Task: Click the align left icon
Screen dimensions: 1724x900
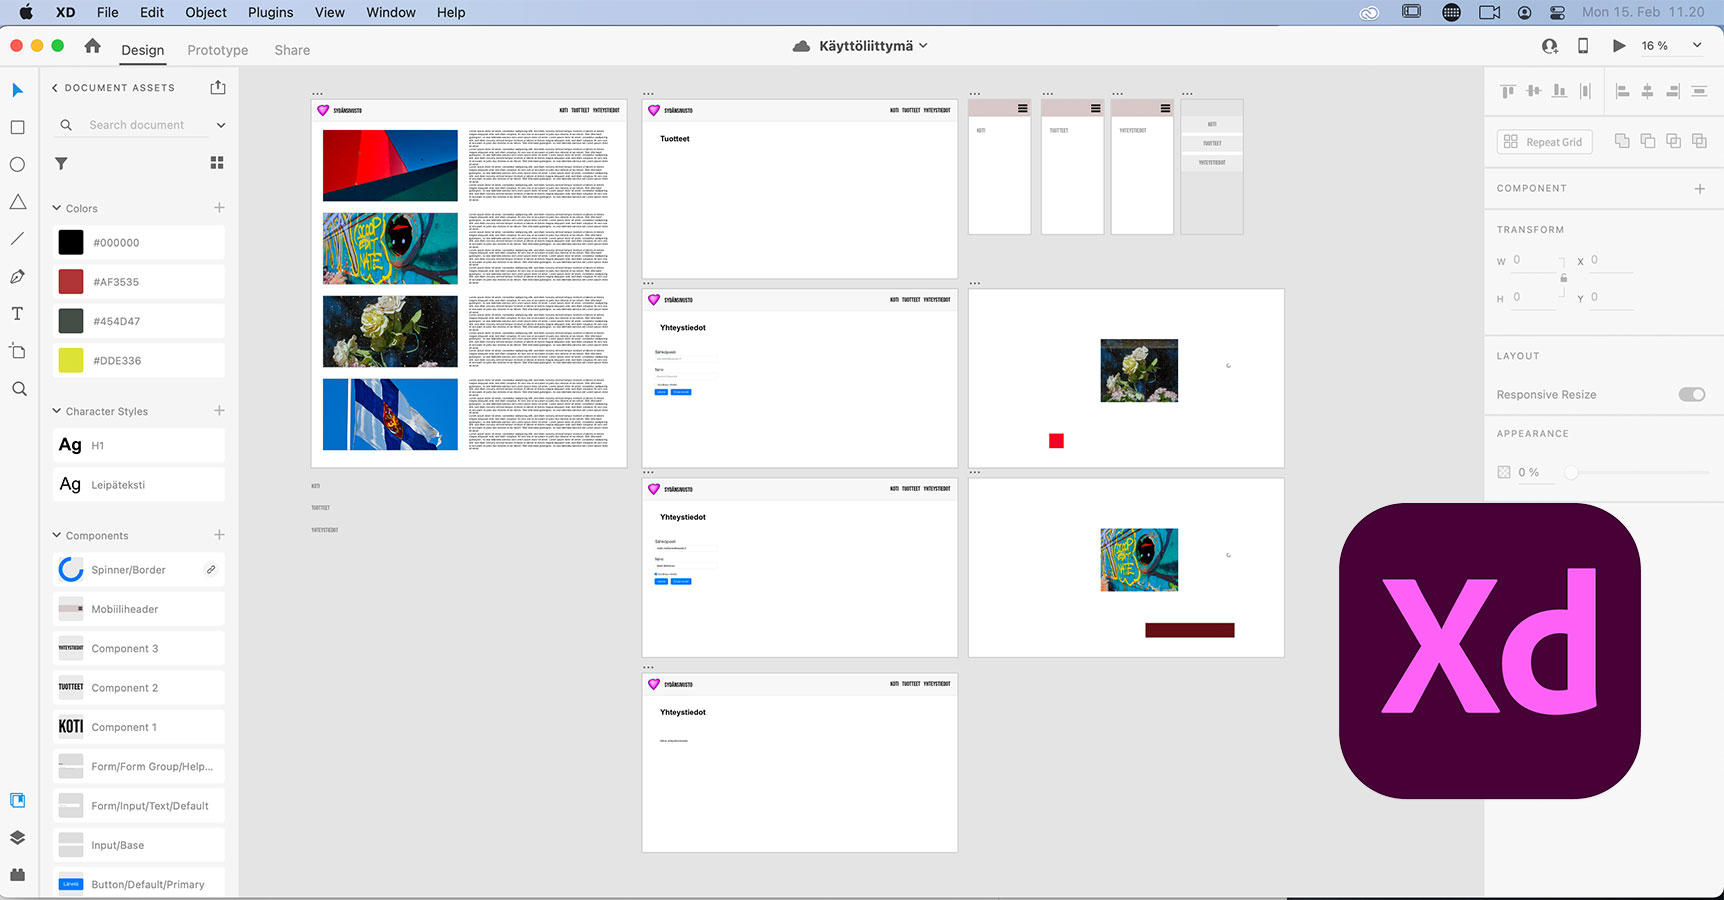Action: pos(1622,91)
